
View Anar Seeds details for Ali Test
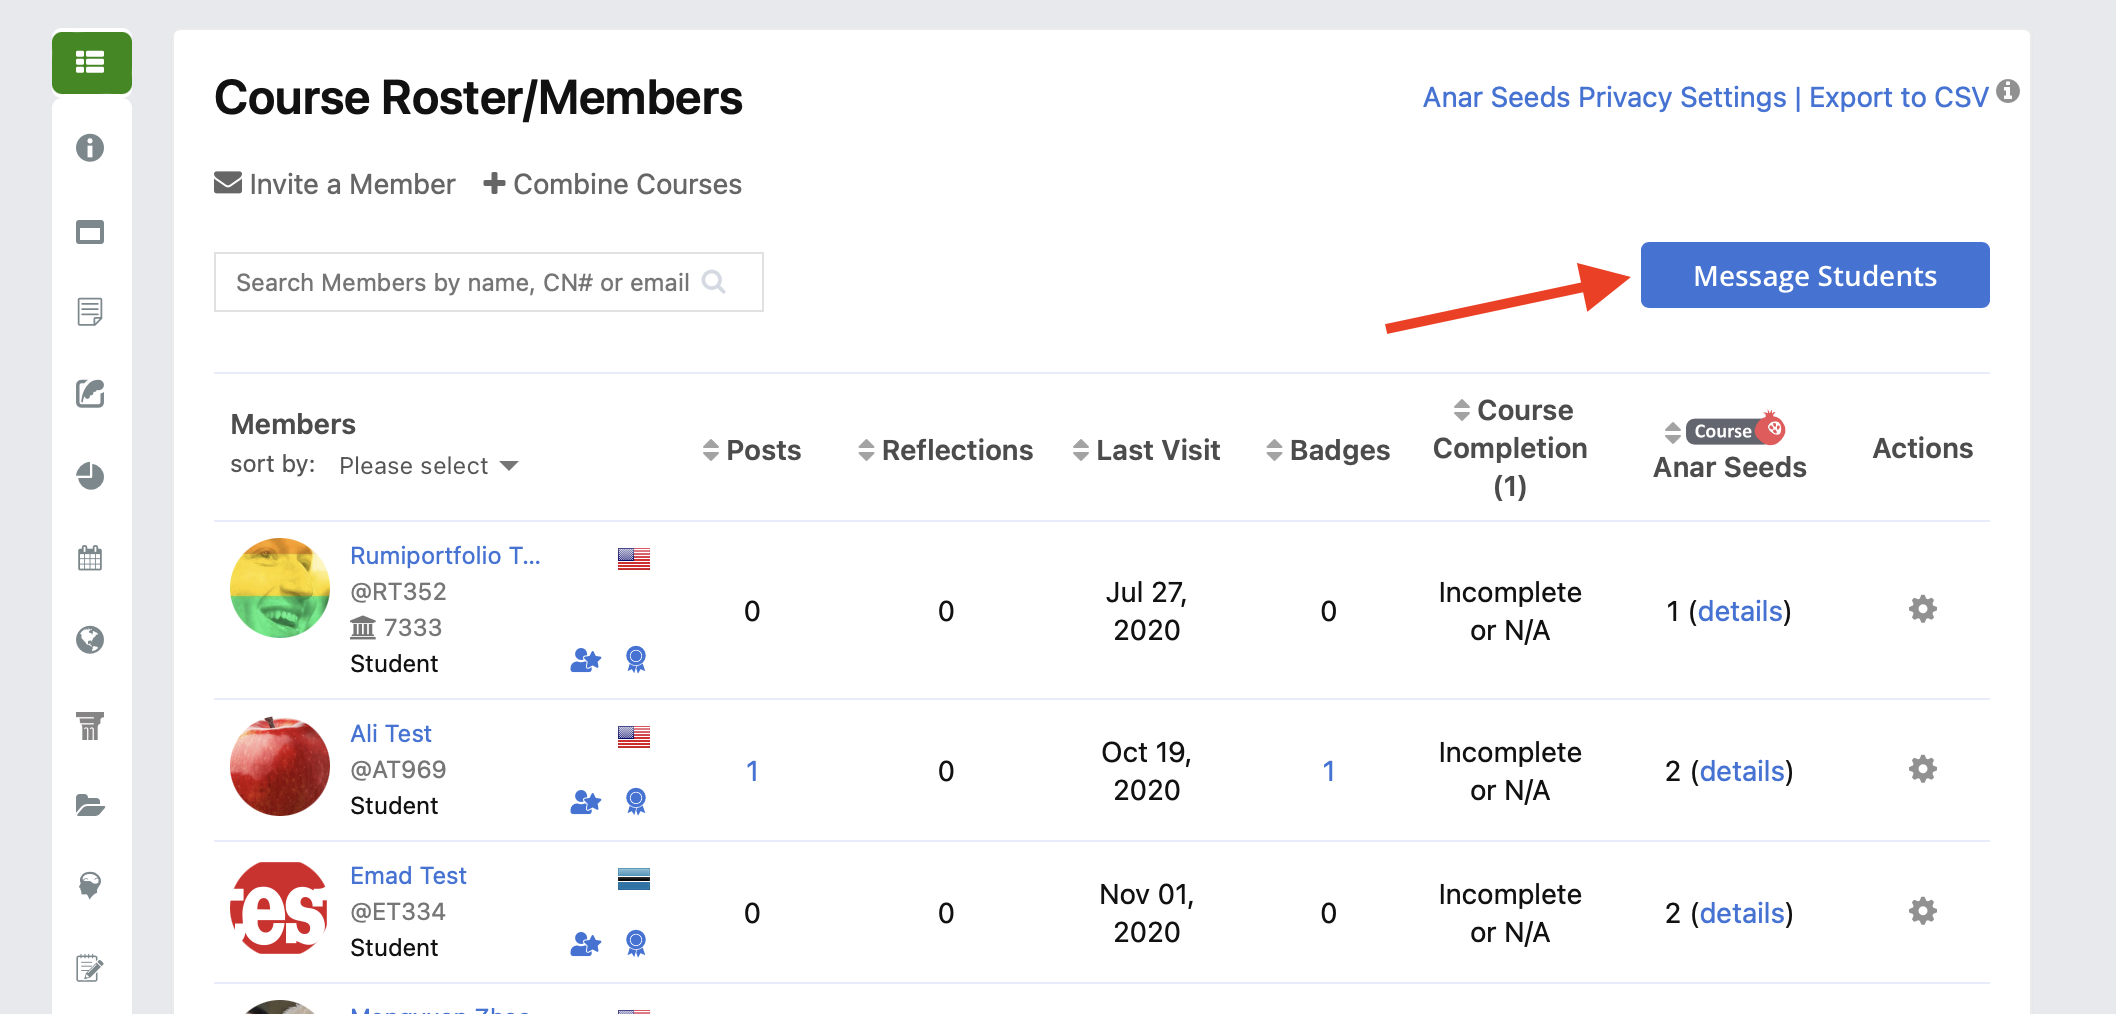click(x=1742, y=771)
